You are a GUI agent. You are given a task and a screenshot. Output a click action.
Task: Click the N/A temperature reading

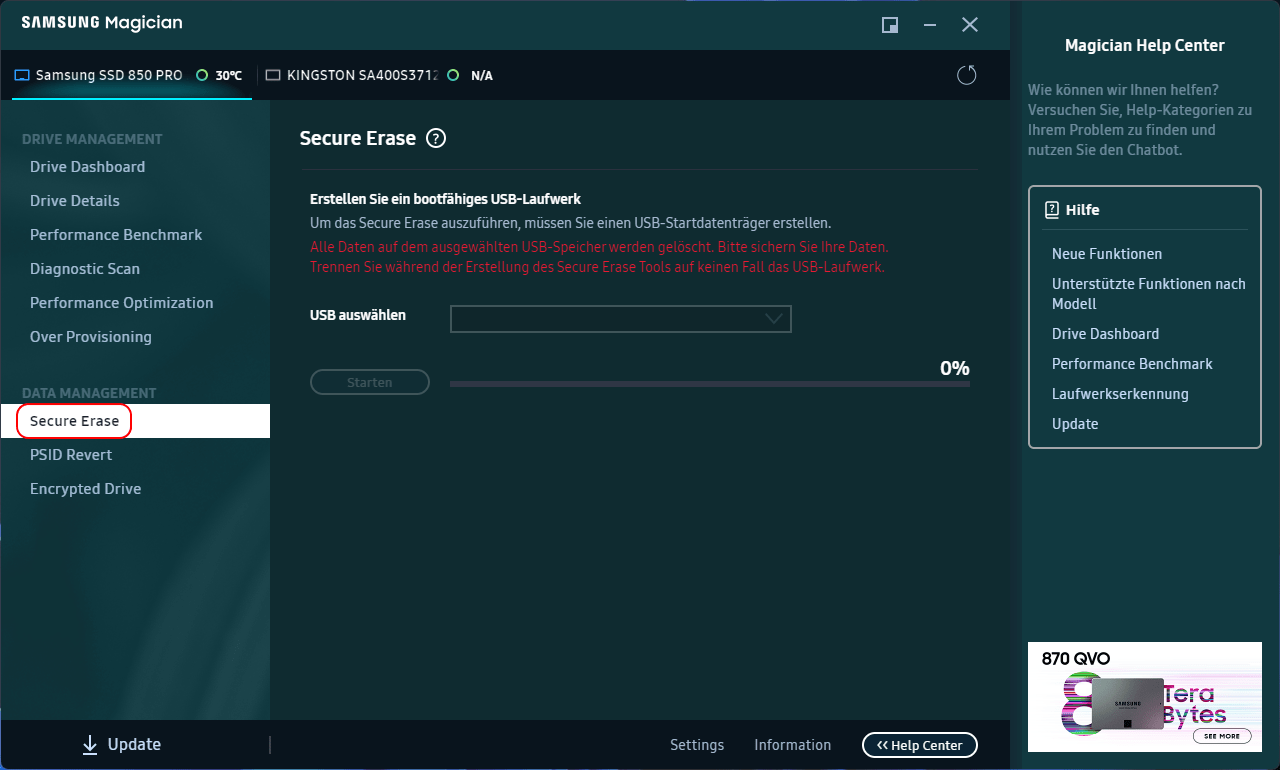(482, 75)
